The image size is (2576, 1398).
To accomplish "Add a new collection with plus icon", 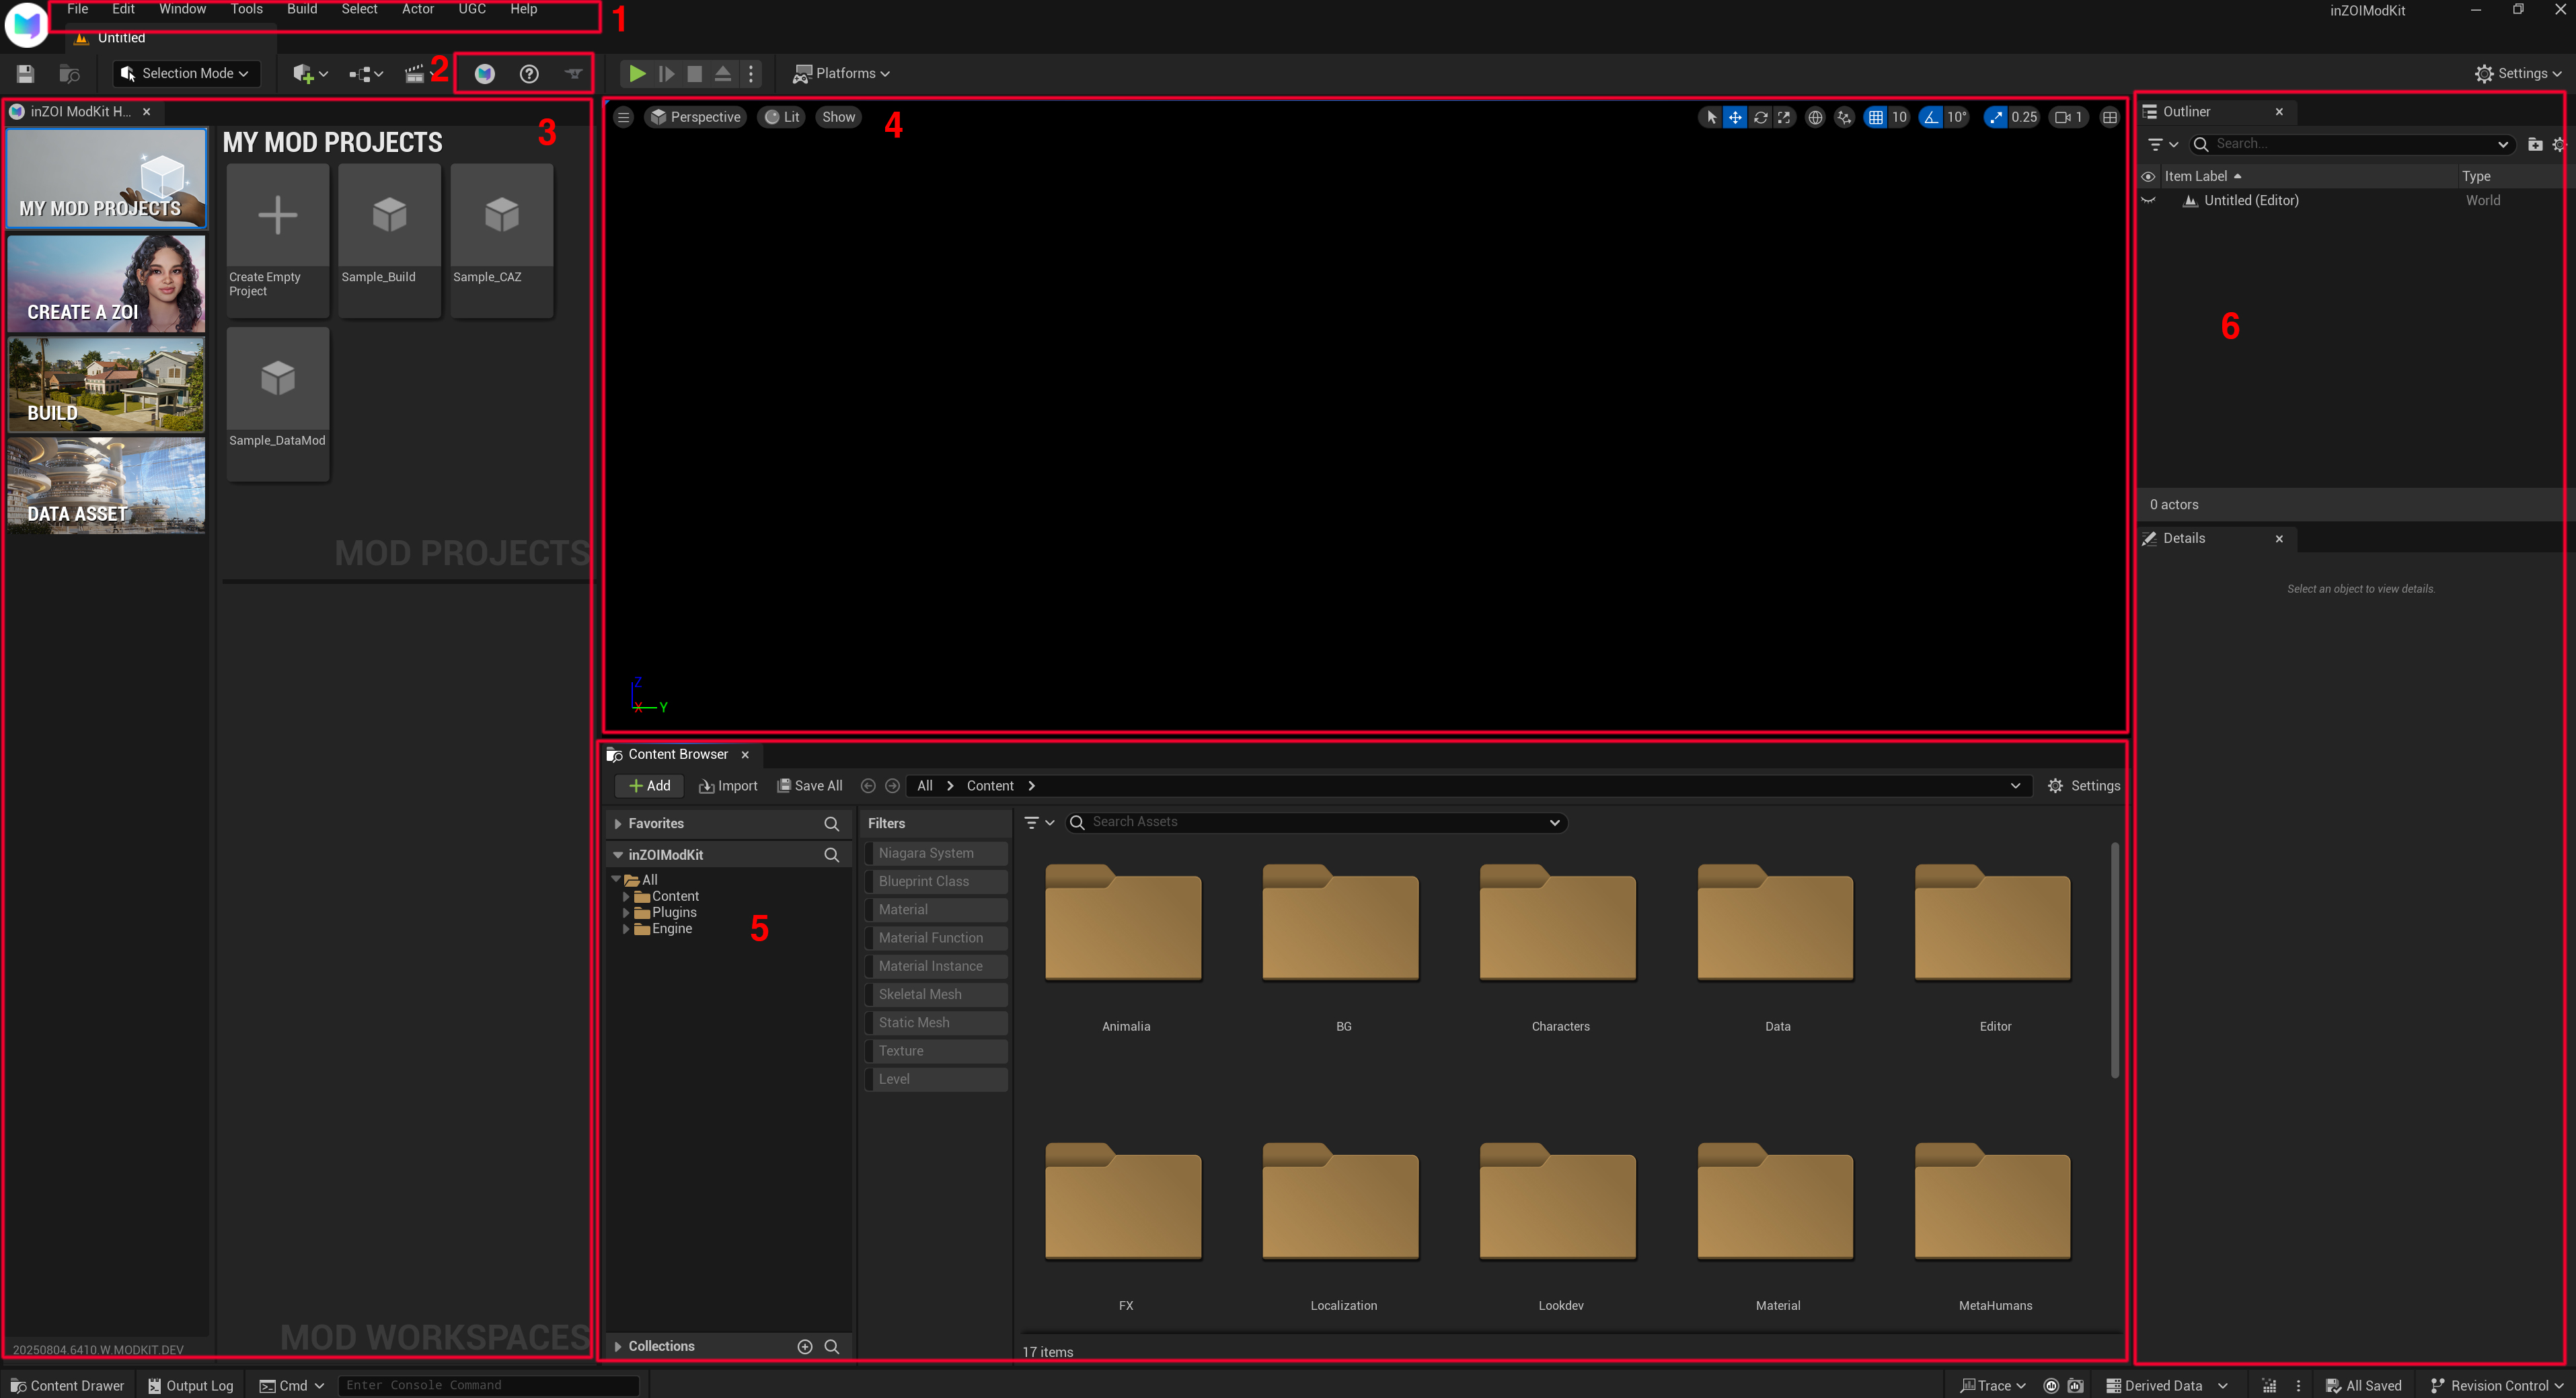I will click(805, 1346).
